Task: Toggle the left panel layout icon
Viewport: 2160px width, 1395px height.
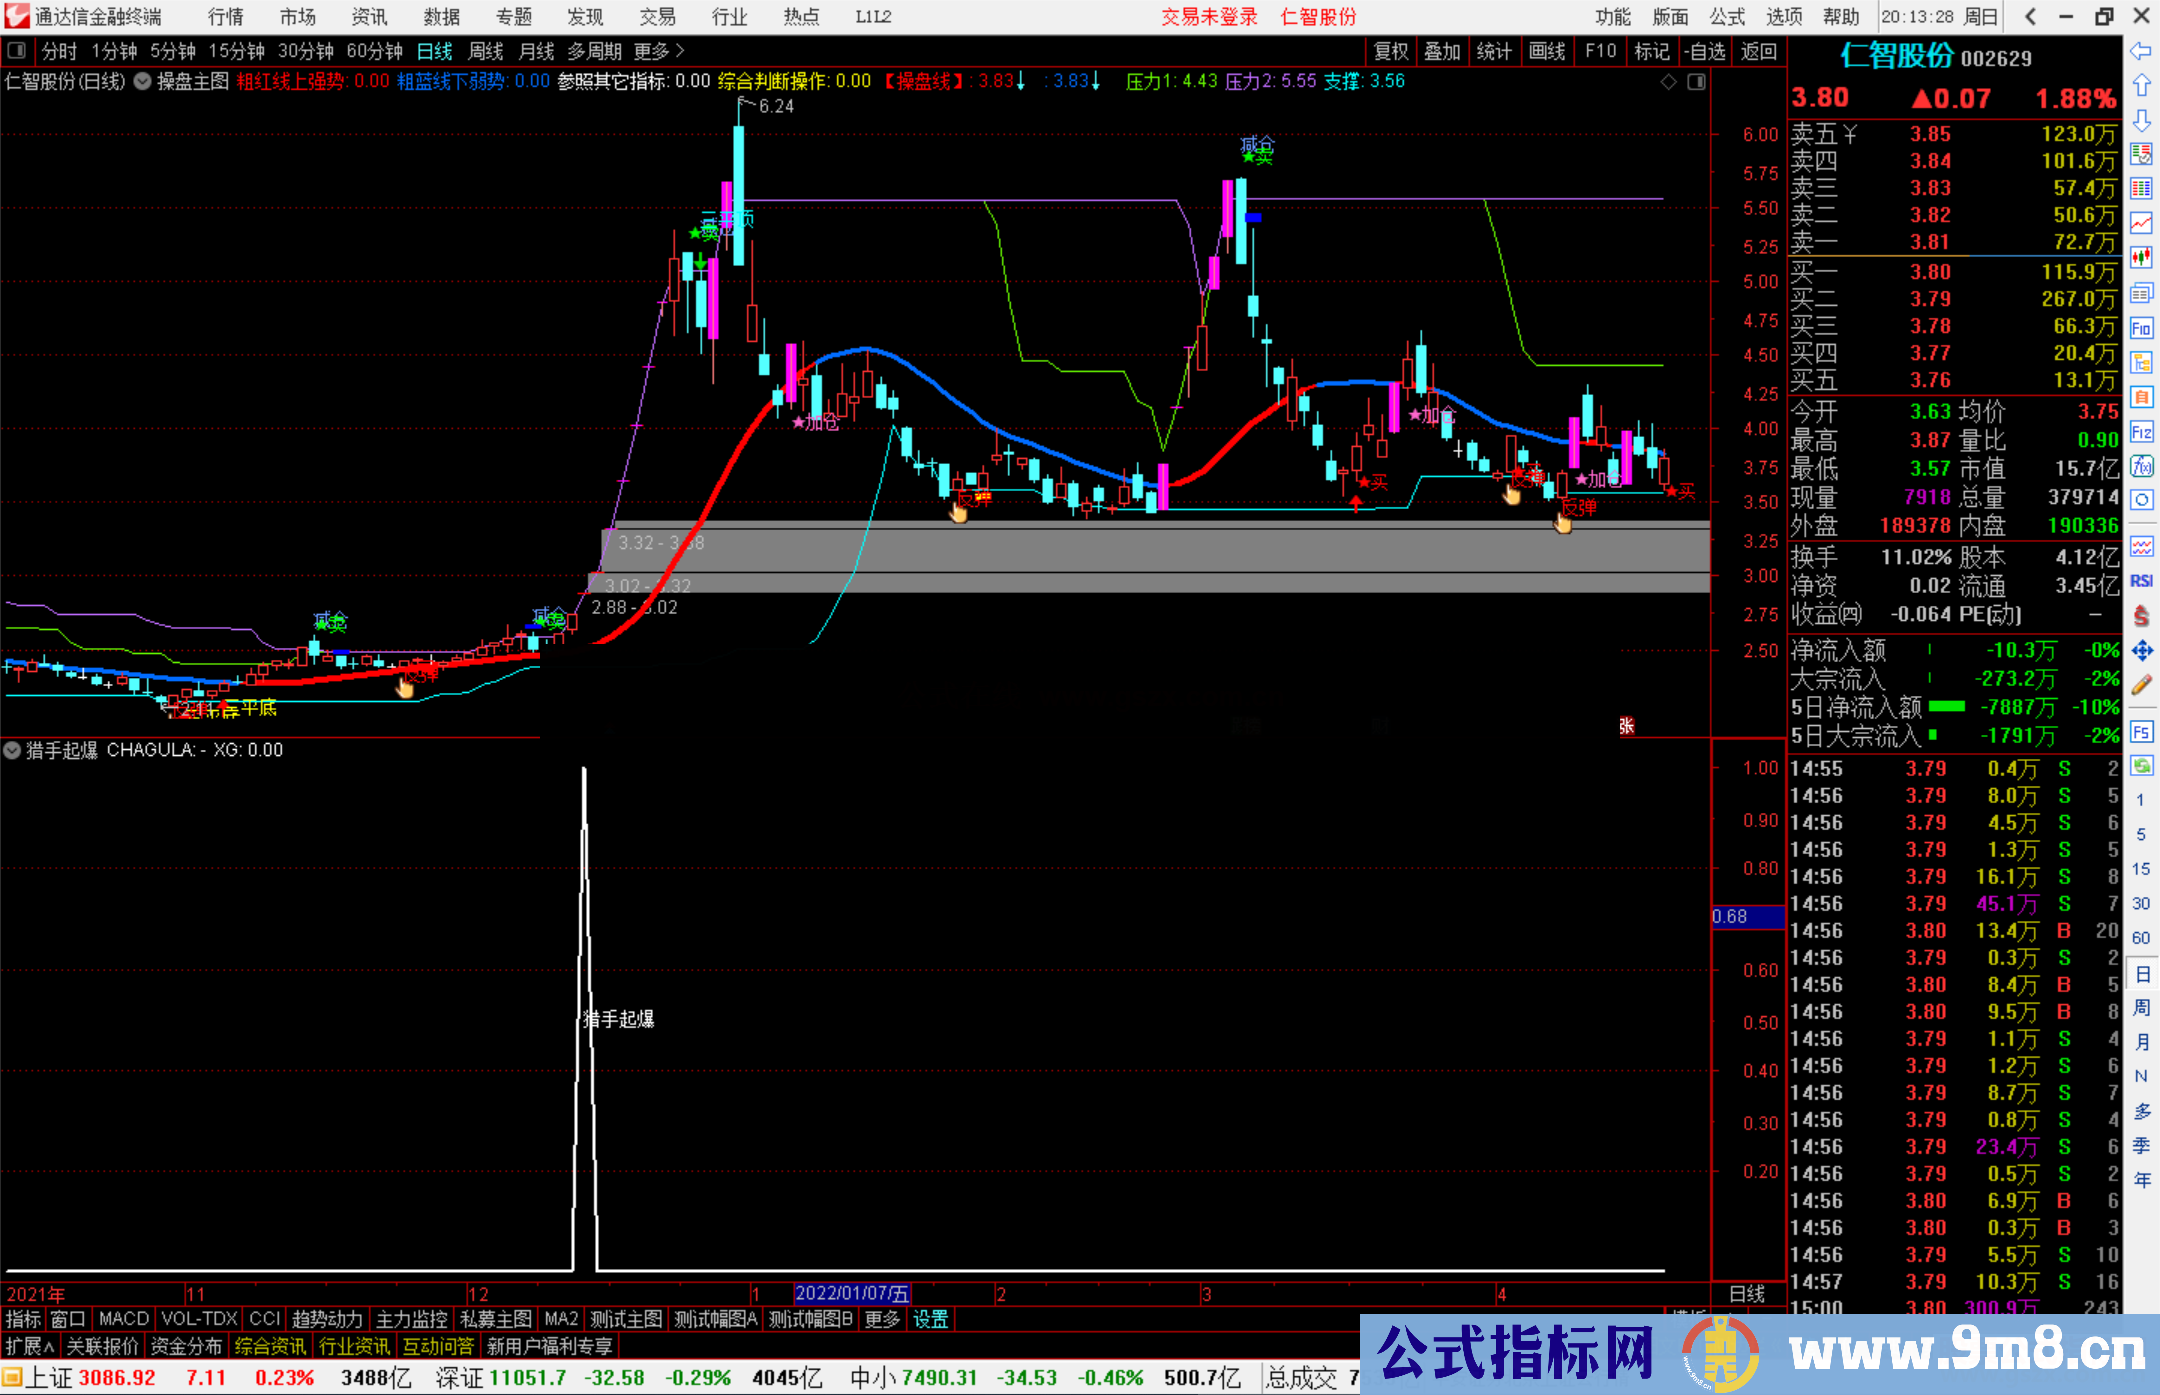Action: click(x=16, y=50)
